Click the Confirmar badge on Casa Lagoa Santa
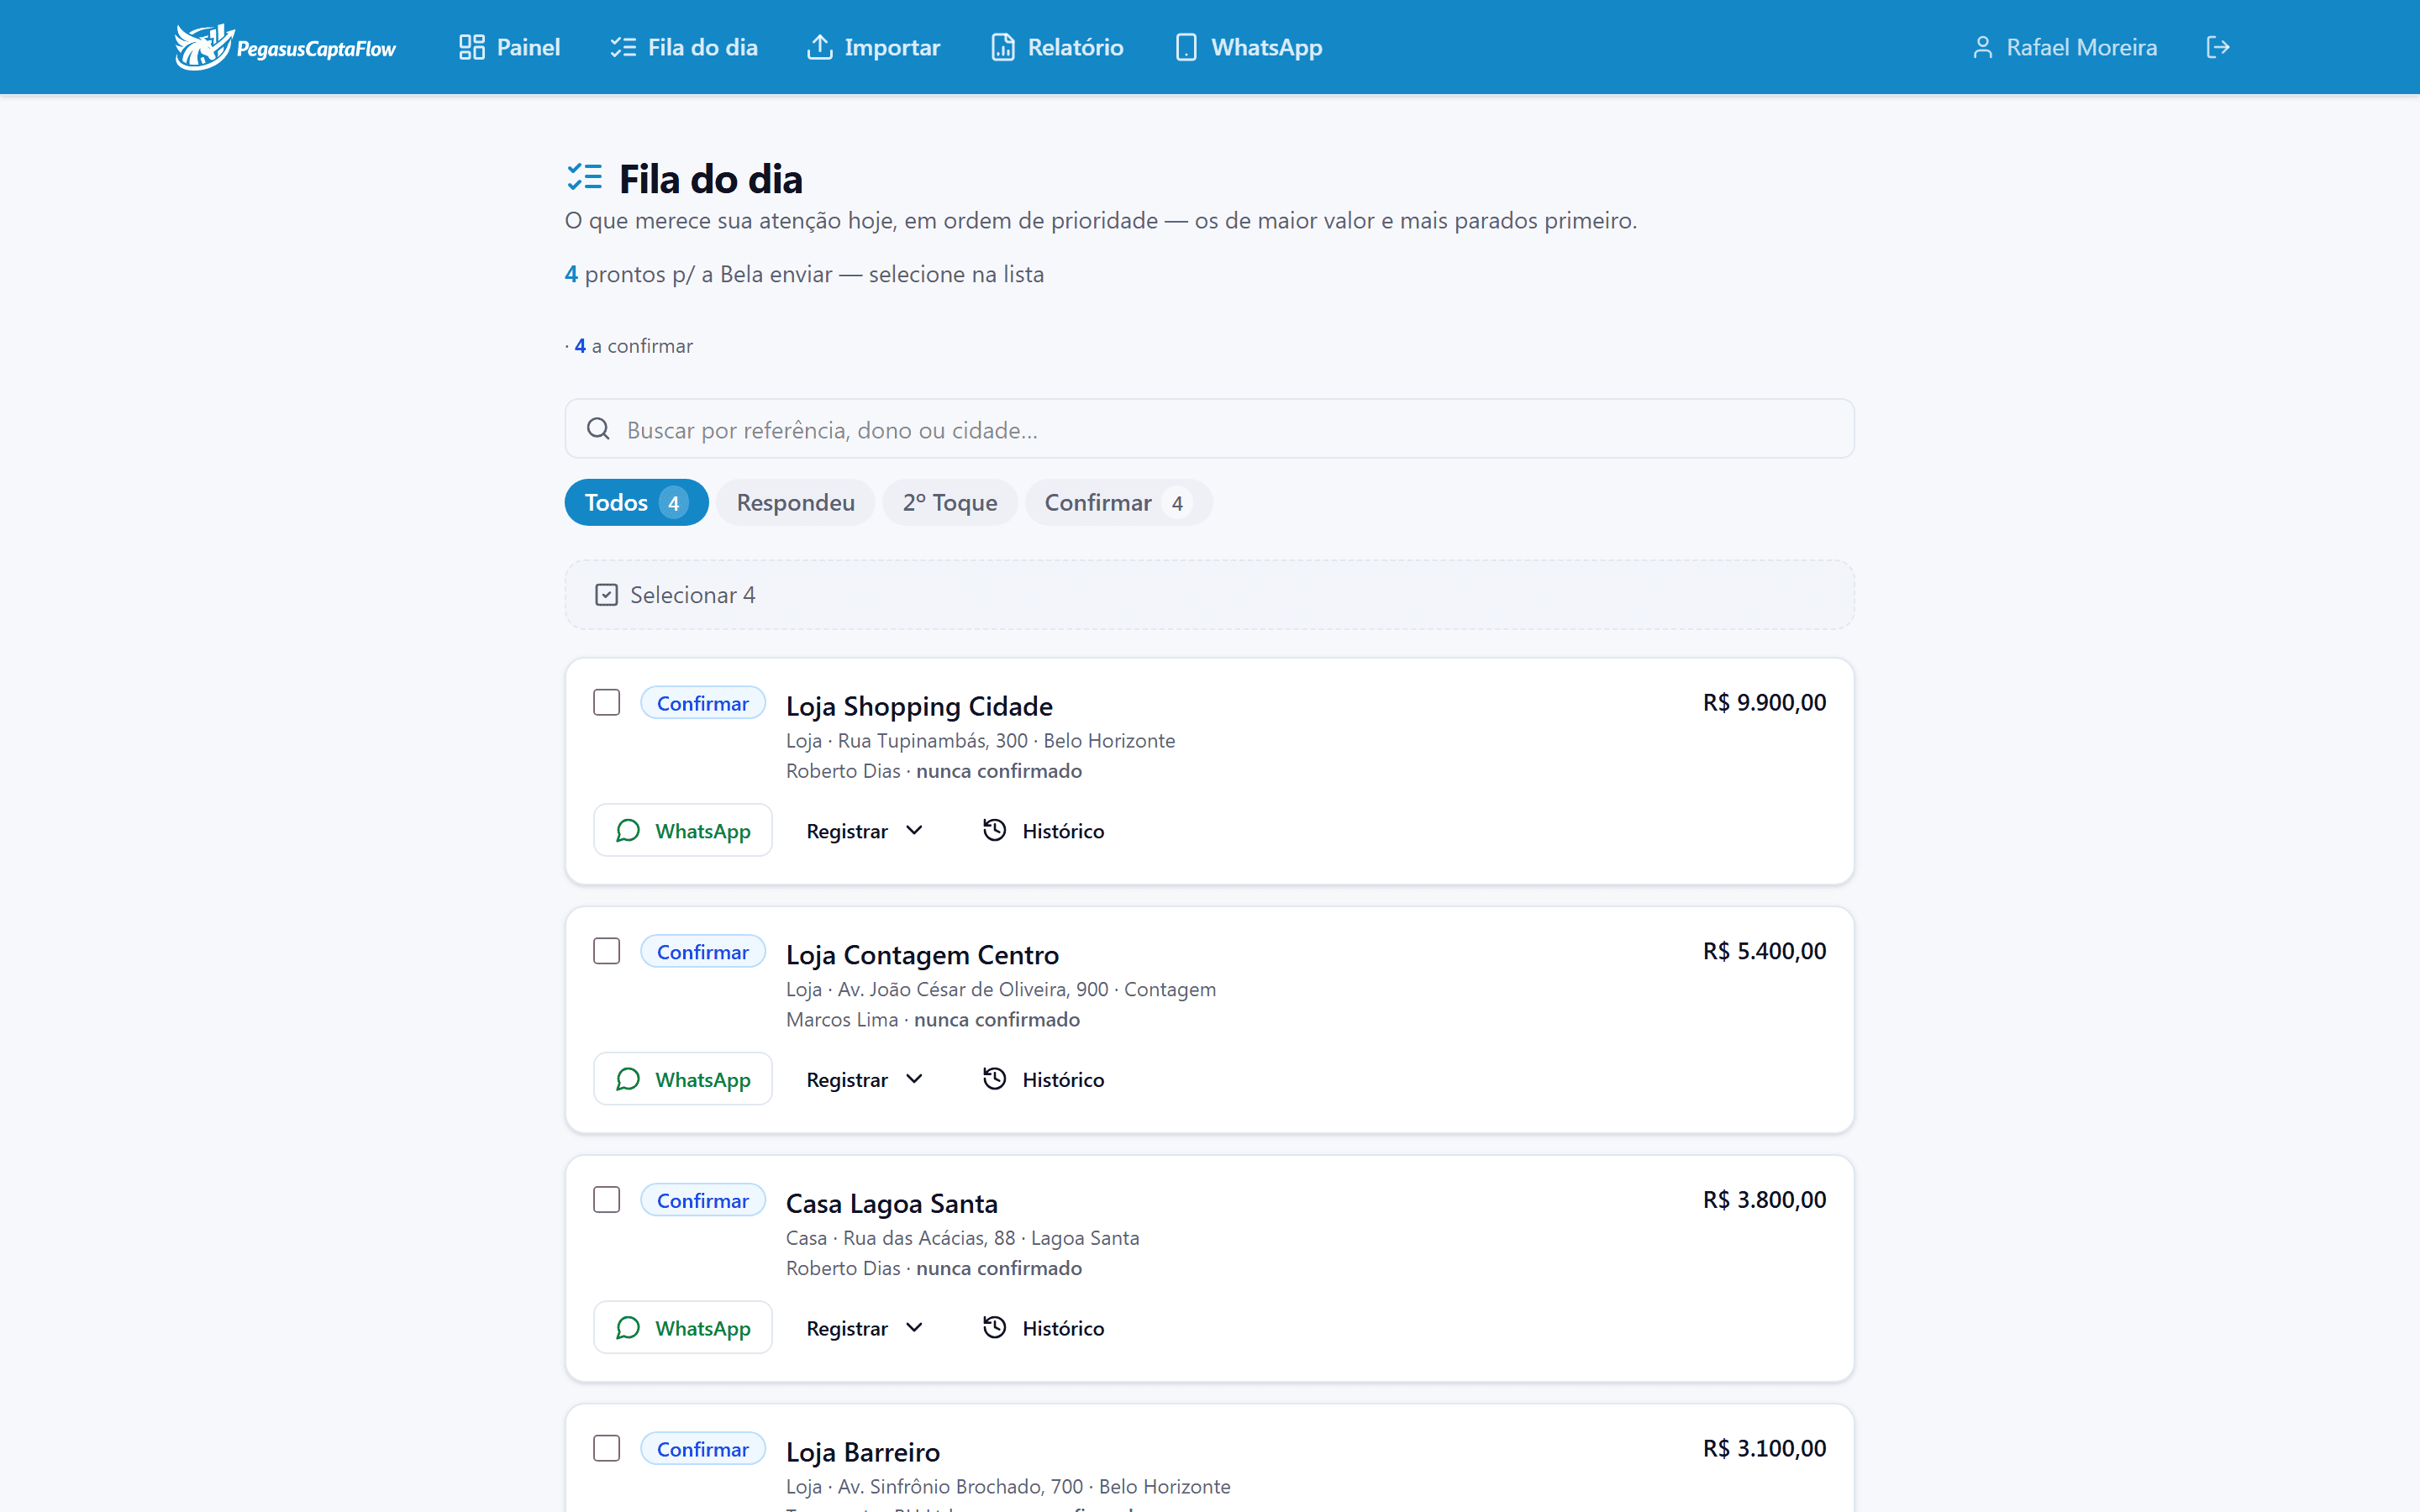This screenshot has height=1512, width=2420. click(x=703, y=1200)
